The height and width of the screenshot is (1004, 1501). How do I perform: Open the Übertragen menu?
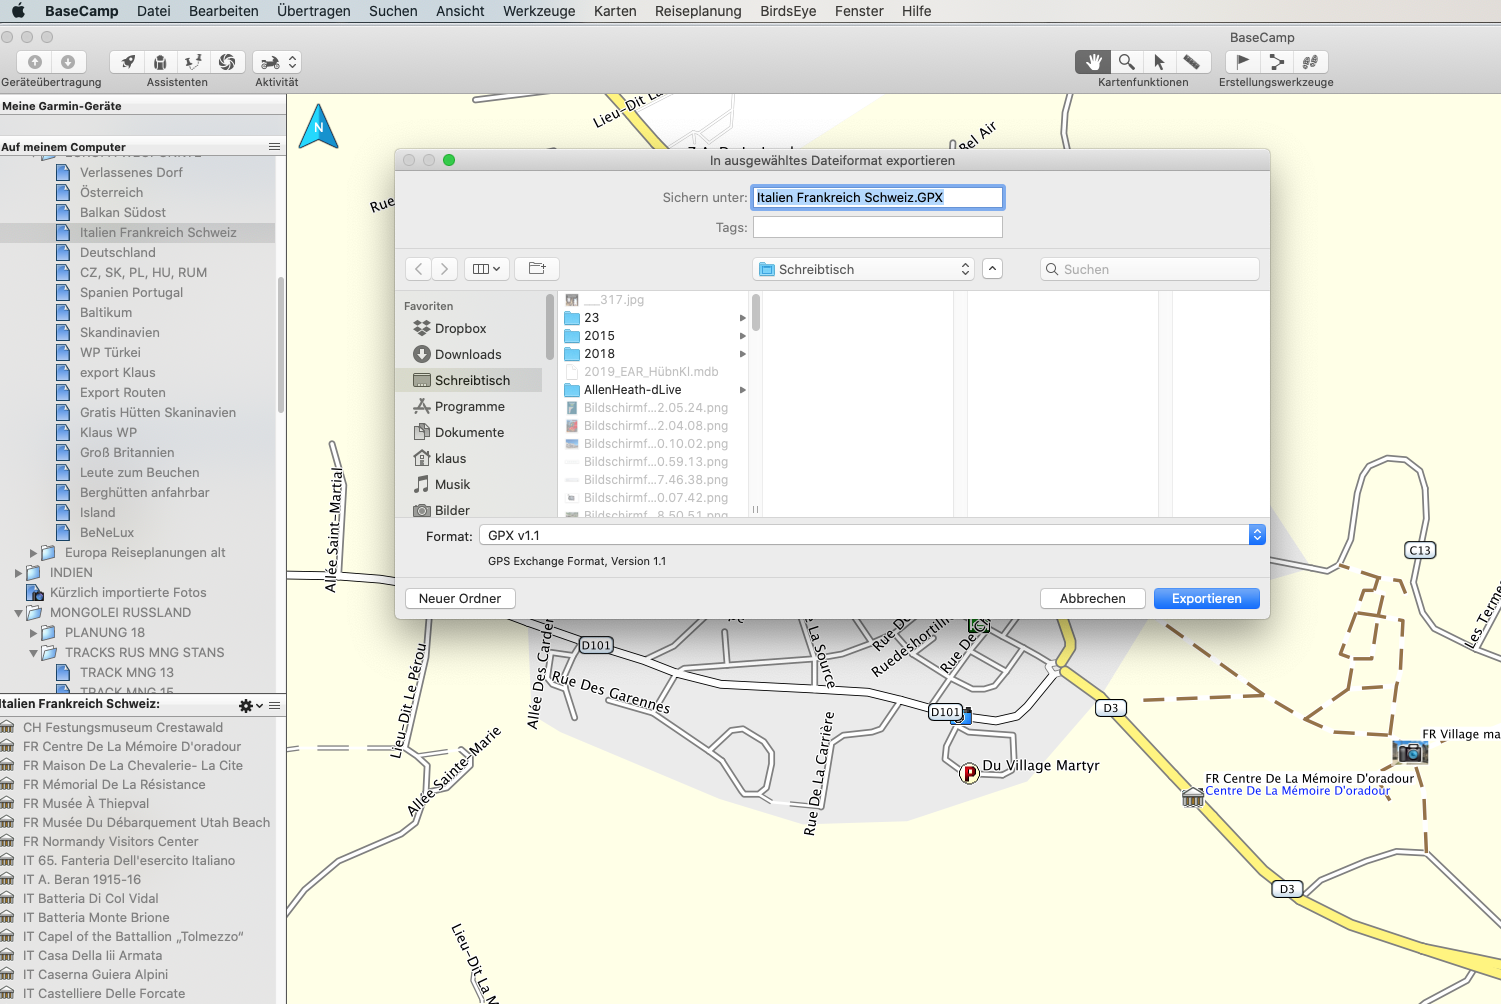(314, 11)
